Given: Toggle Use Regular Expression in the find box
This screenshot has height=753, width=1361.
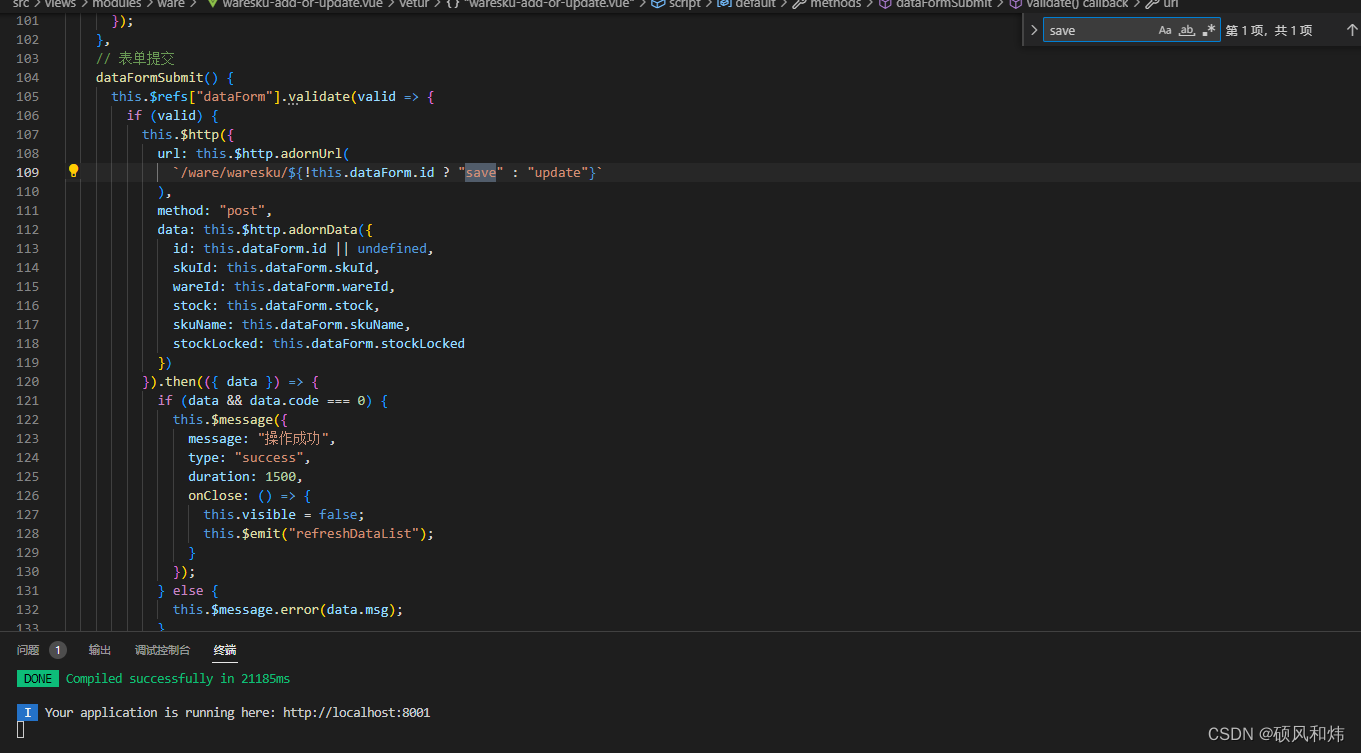Looking at the screenshot, I should [1209, 30].
